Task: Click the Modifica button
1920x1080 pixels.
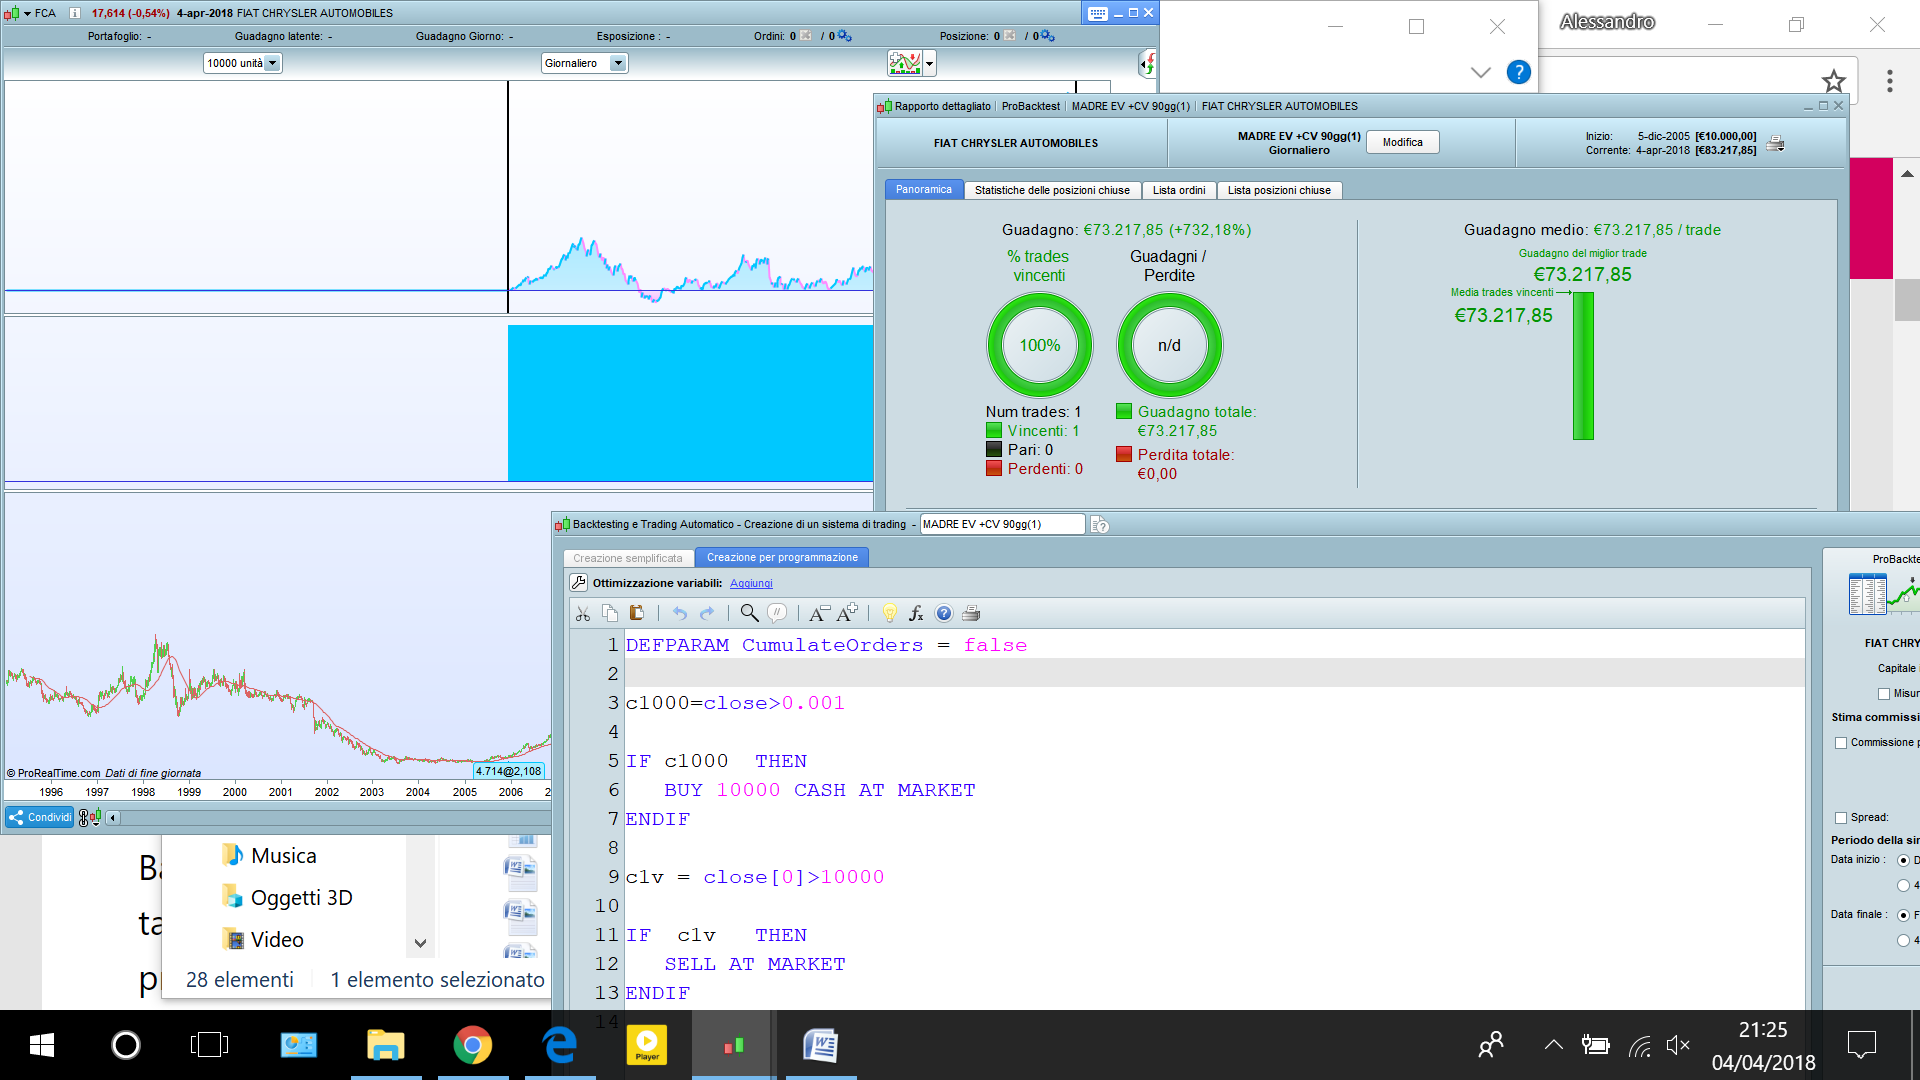Action: pos(1402,142)
